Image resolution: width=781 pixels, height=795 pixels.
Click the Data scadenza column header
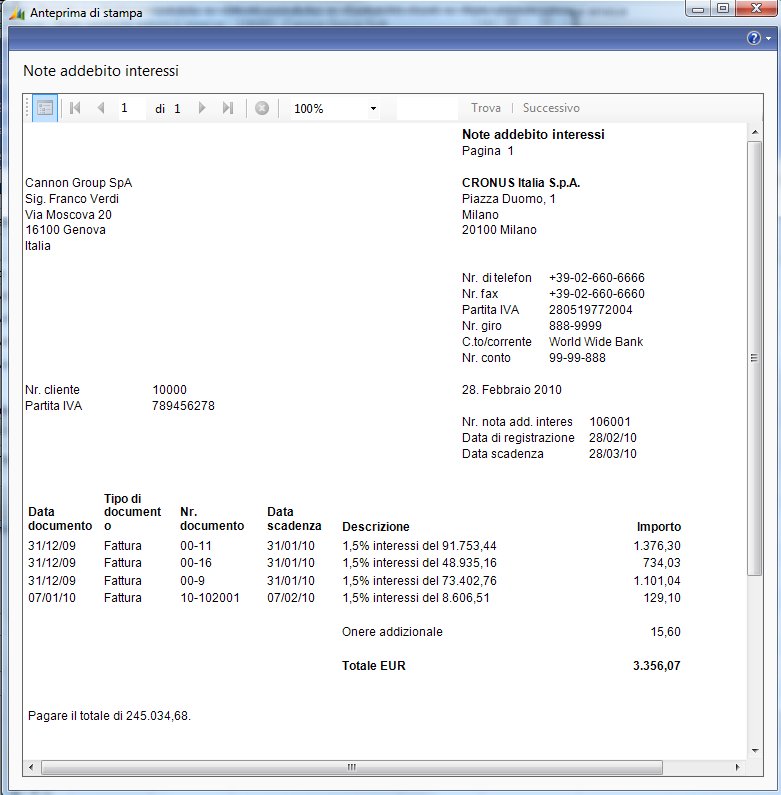294,519
